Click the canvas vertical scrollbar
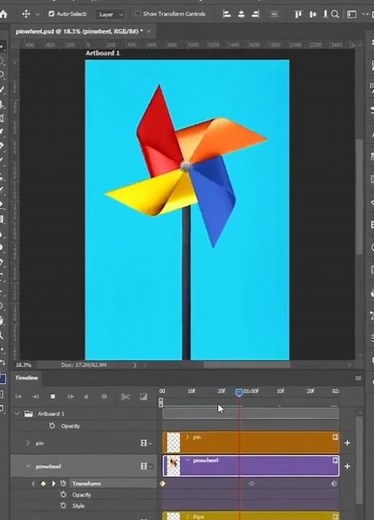This screenshot has width=374, height=520. click(x=359, y=197)
